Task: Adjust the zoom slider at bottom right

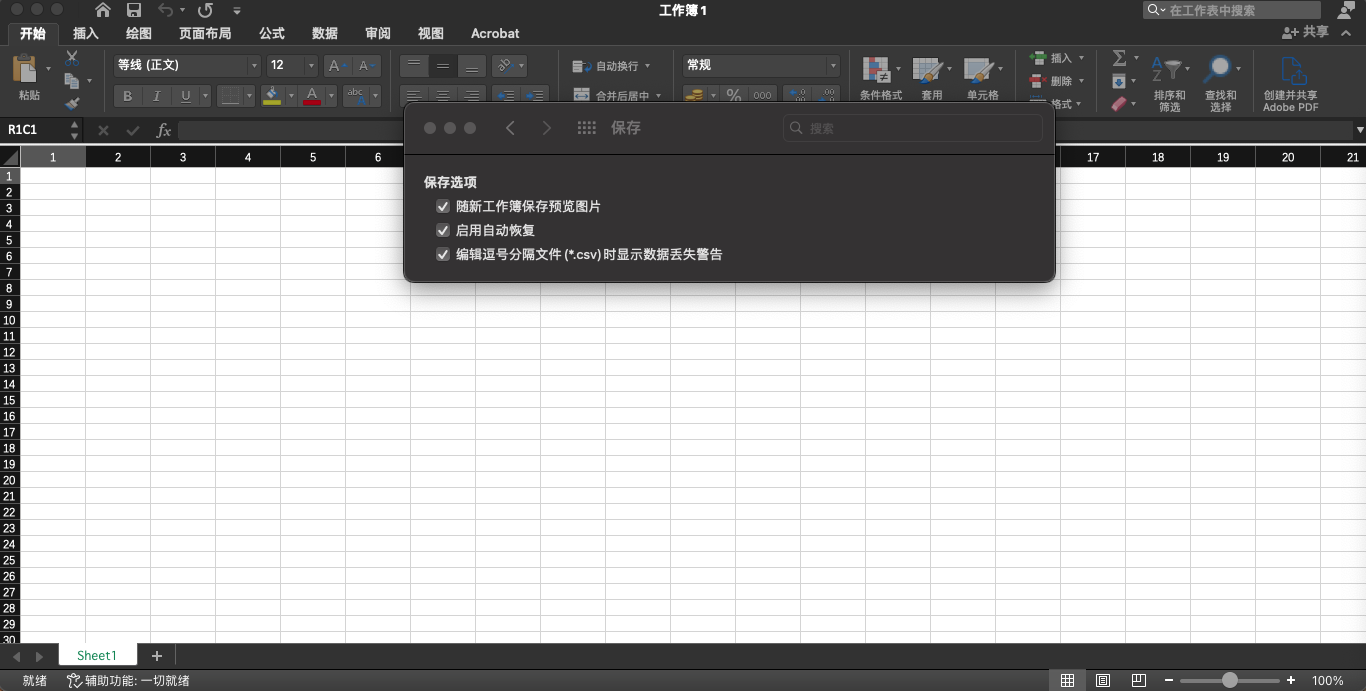Action: click(1231, 680)
